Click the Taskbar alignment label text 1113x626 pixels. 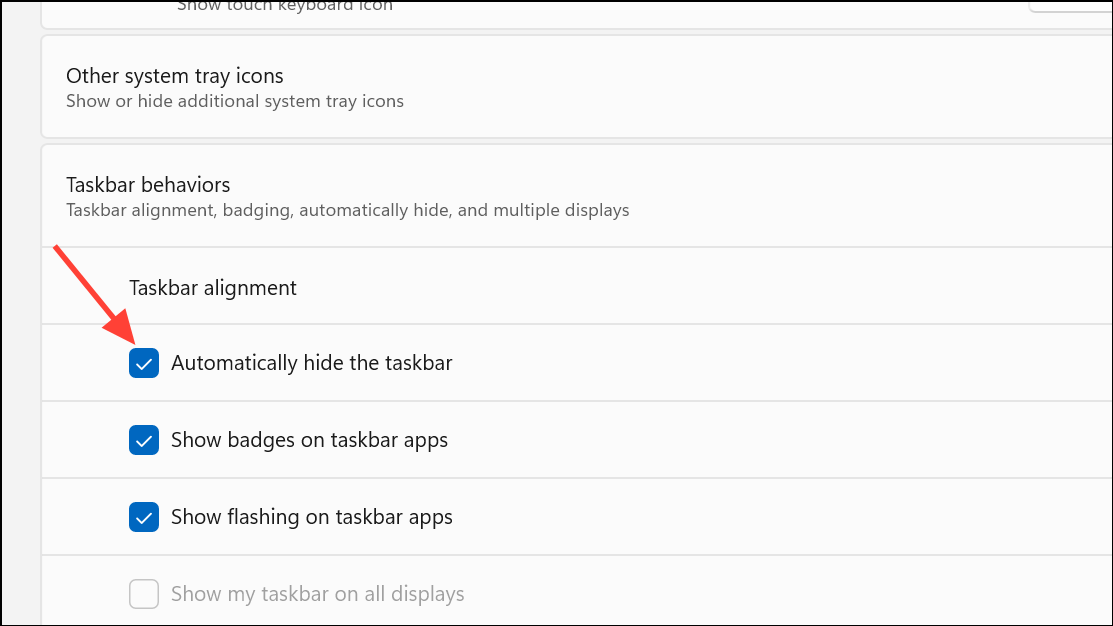point(213,287)
